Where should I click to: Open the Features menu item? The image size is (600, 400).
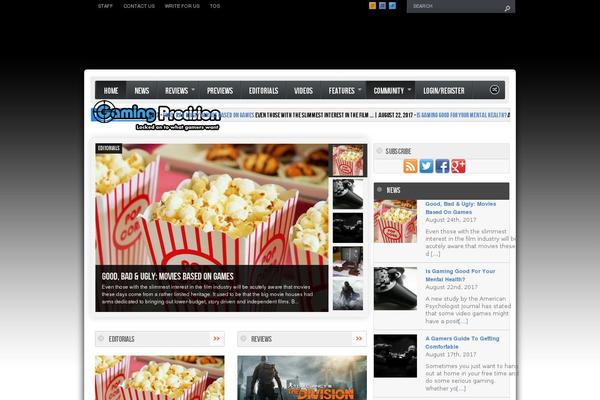[342, 91]
